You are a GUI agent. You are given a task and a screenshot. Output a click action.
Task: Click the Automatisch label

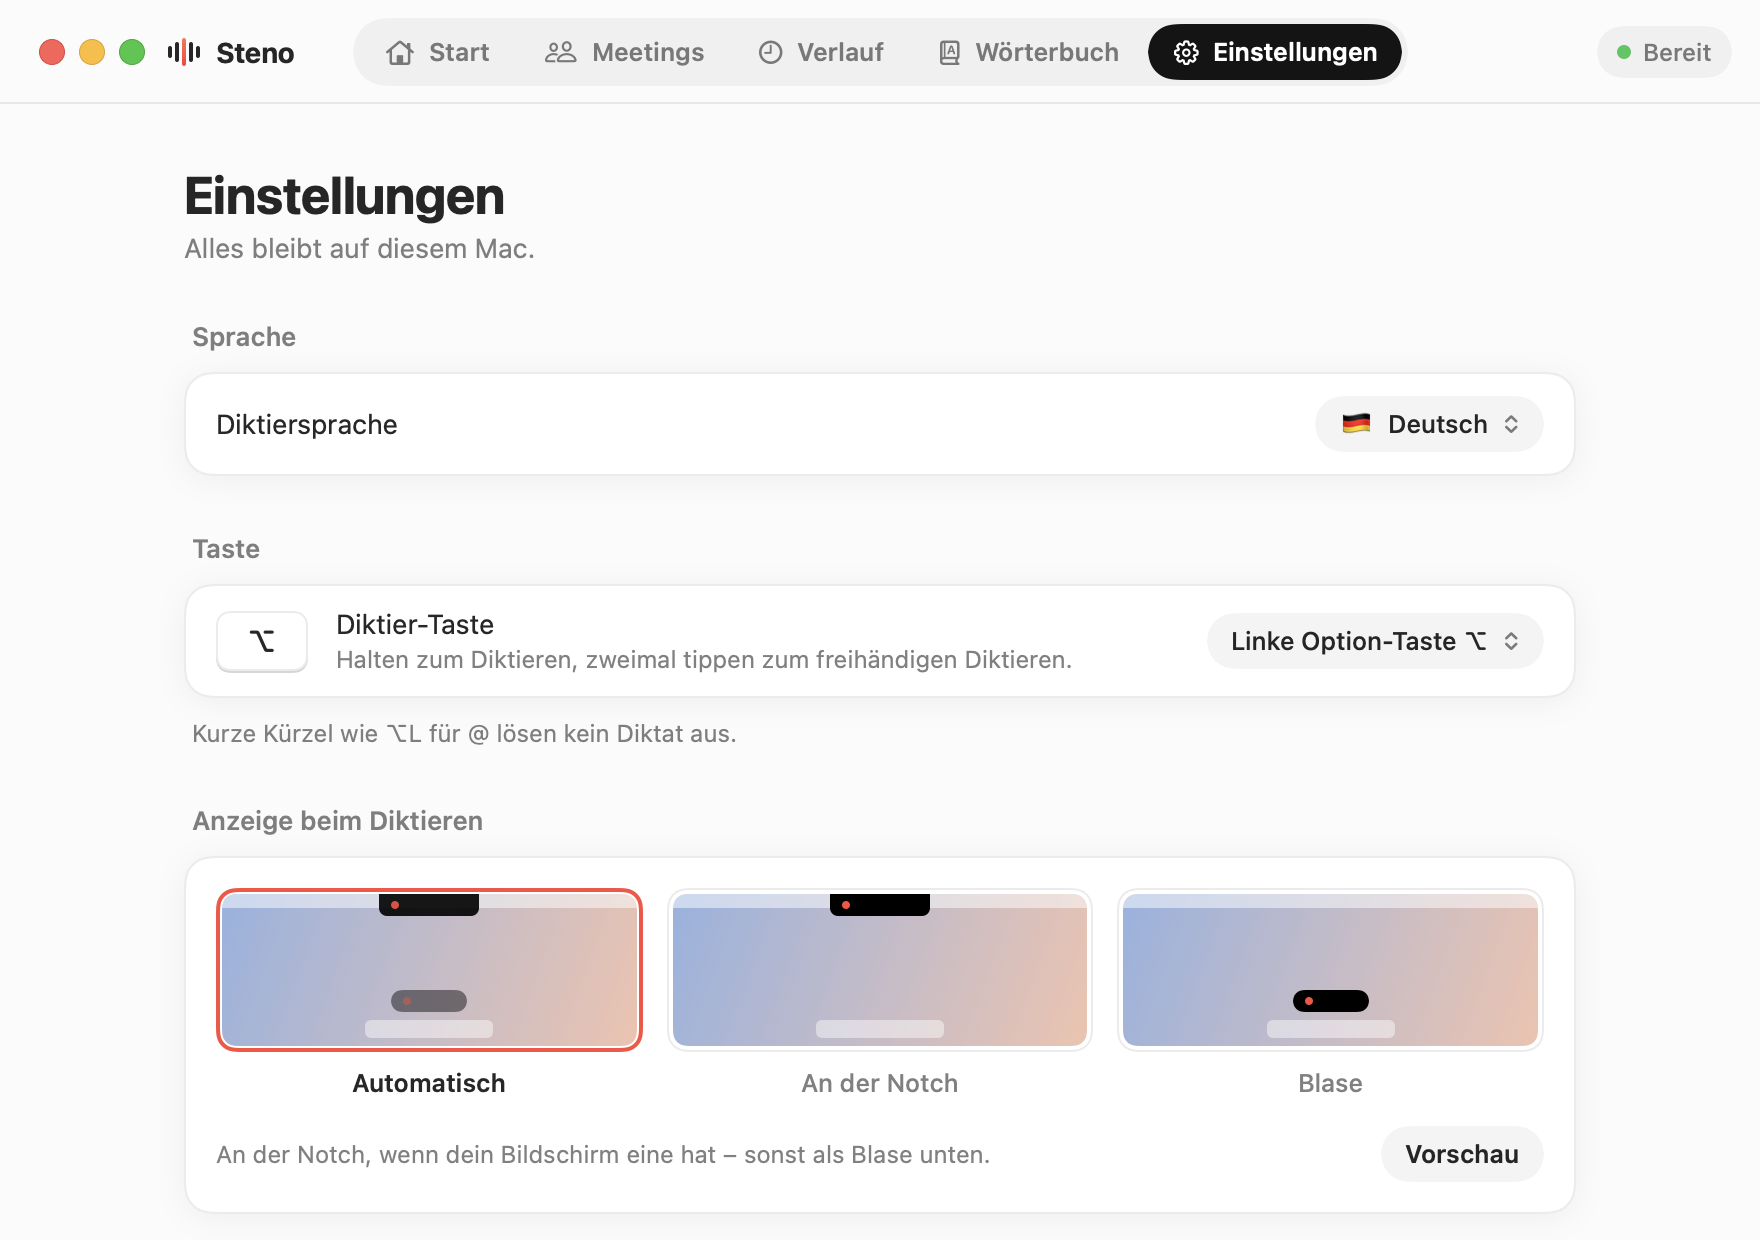pos(429,1083)
